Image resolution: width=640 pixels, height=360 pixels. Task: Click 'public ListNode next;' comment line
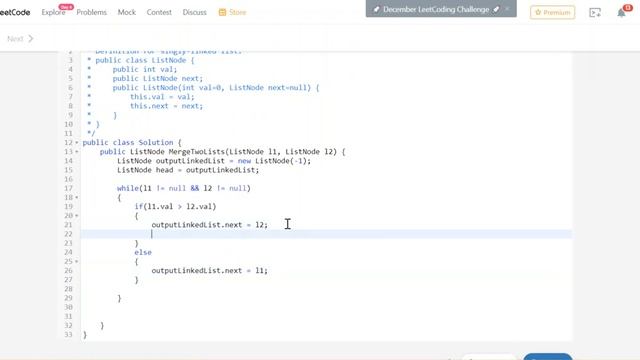coord(158,78)
